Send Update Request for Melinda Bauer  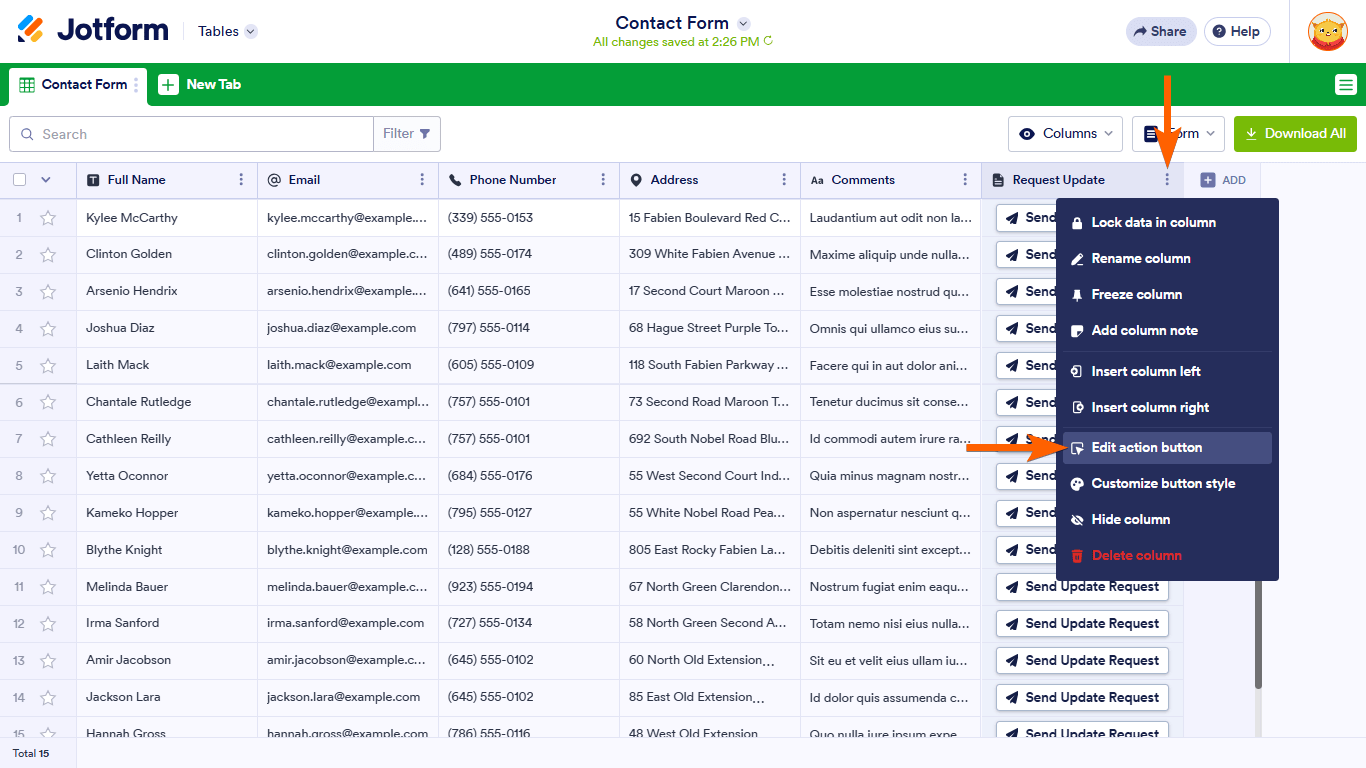(x=1082, y=587)
